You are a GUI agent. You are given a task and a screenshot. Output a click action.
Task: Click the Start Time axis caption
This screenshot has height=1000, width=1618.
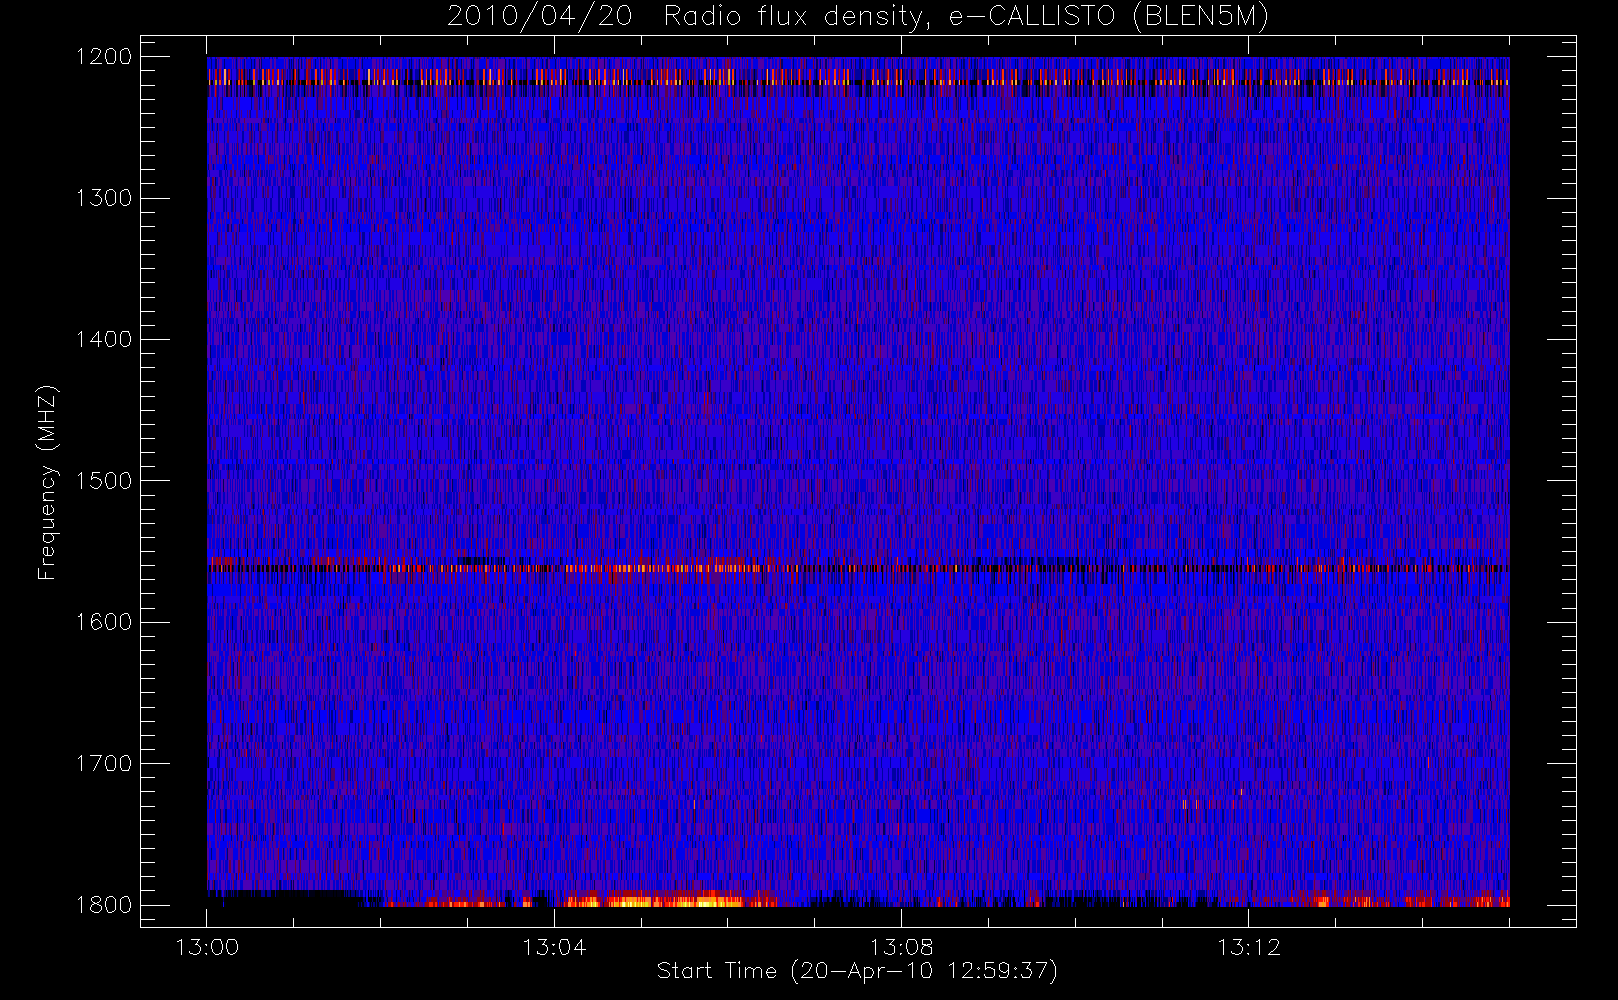[857, 971]
